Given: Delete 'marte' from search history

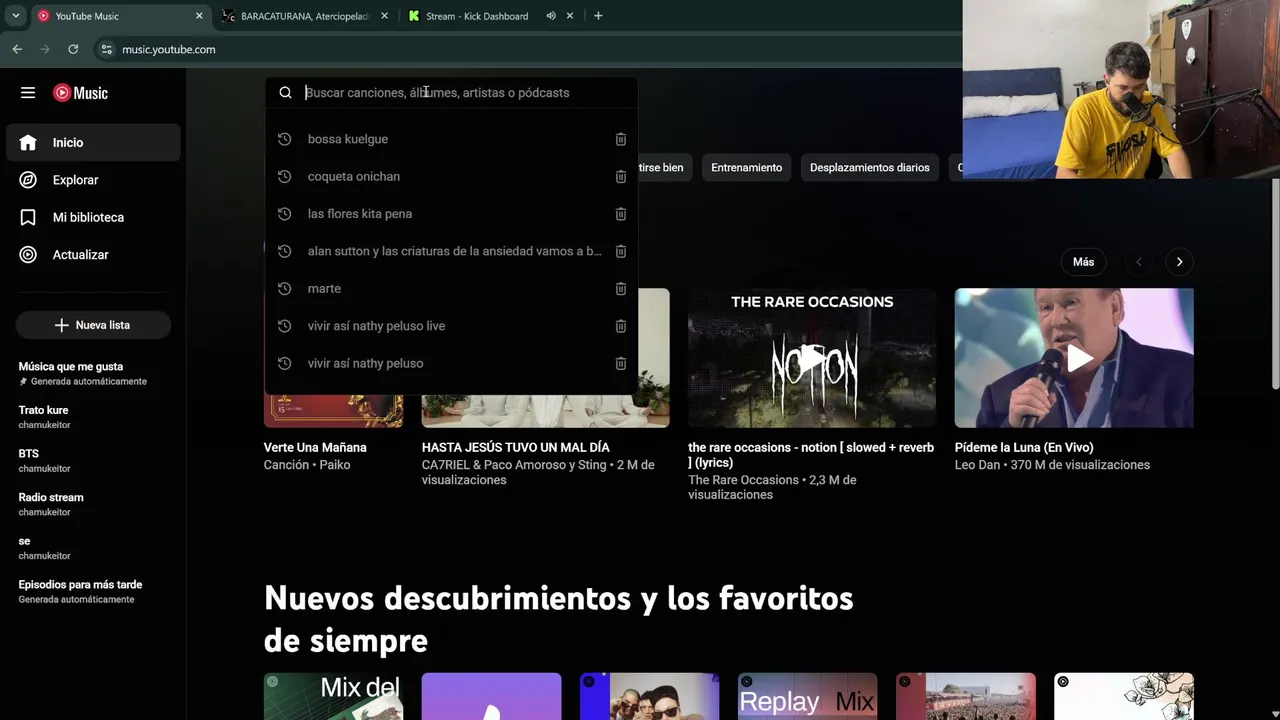Looking at the screenshot, I should pyautogui.click(x=620, y=288).
